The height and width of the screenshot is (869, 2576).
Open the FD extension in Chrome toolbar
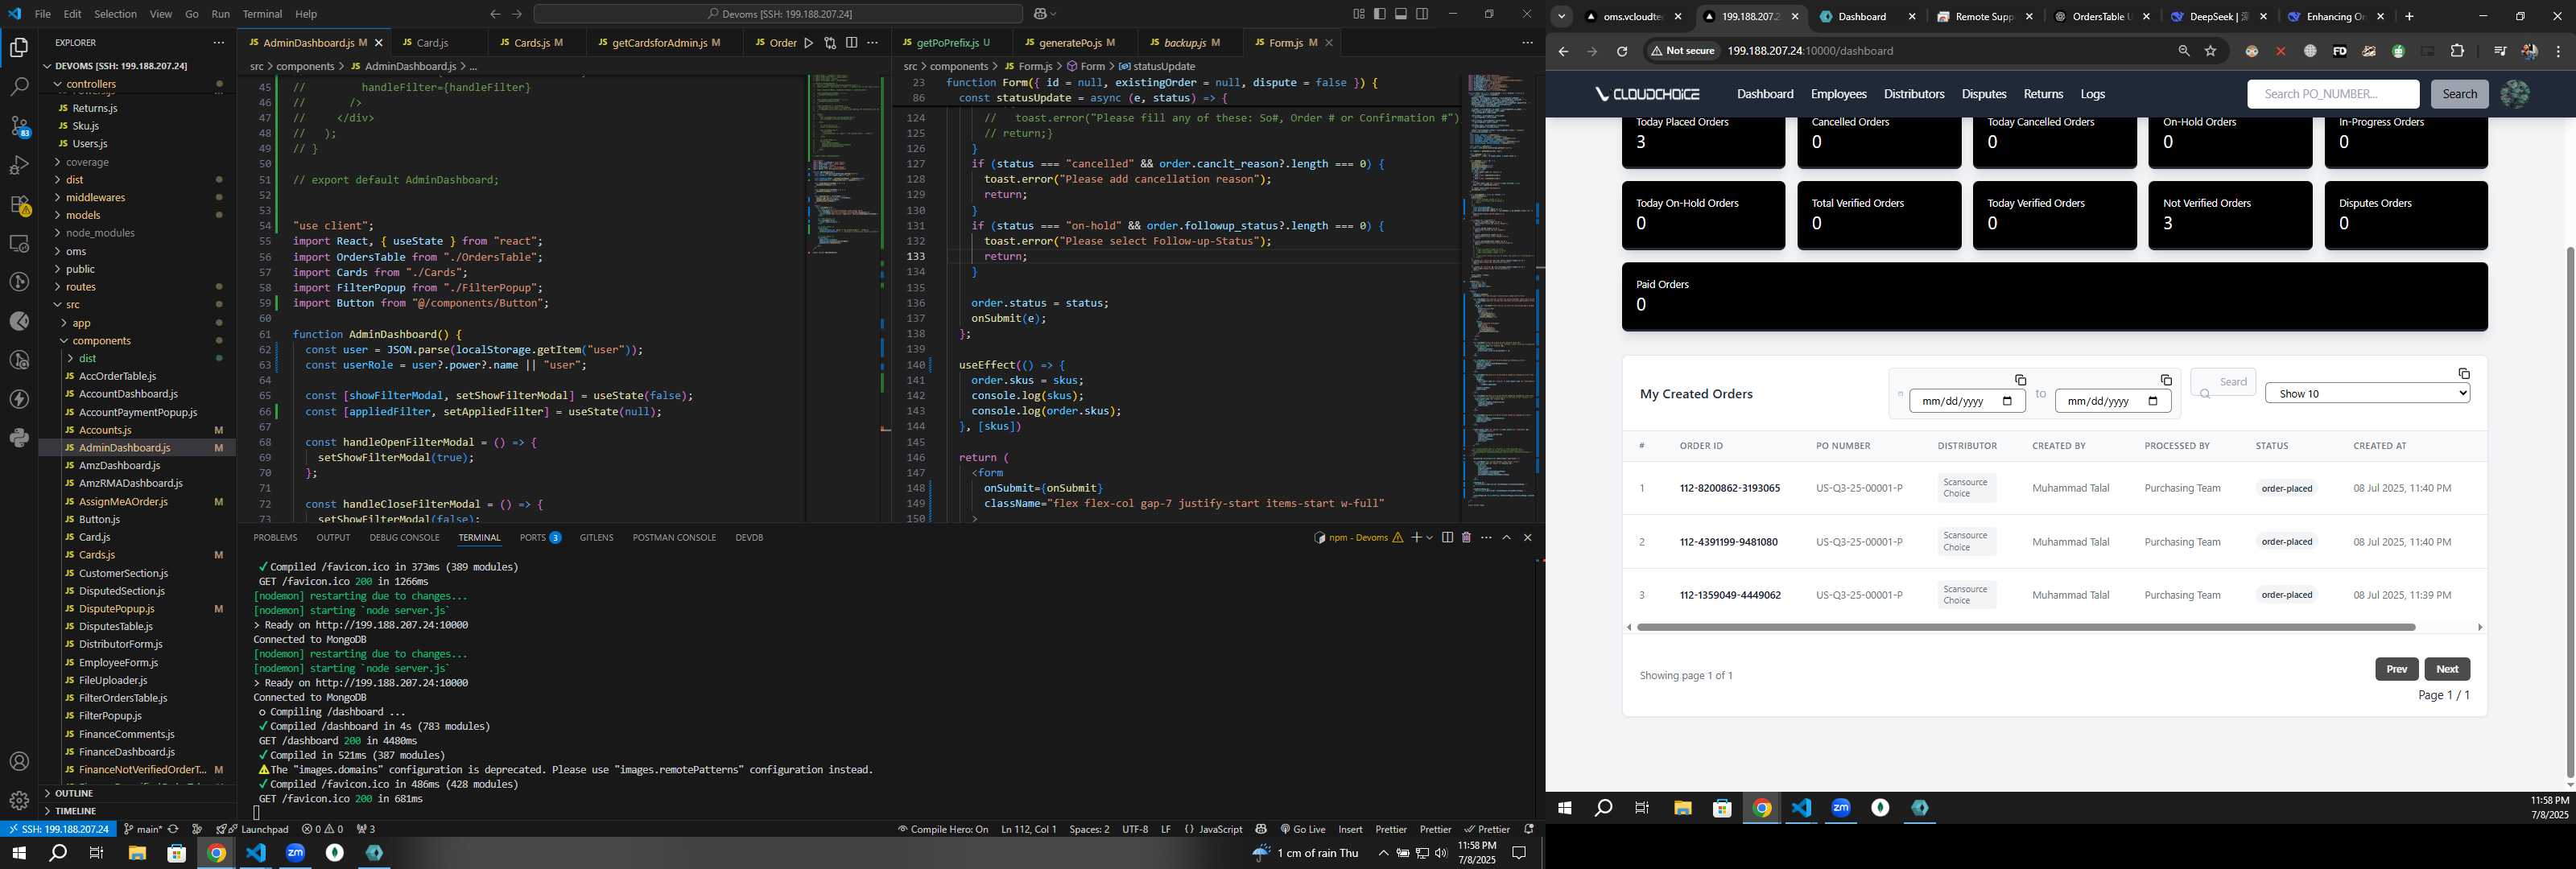(x=2339, y=51)
